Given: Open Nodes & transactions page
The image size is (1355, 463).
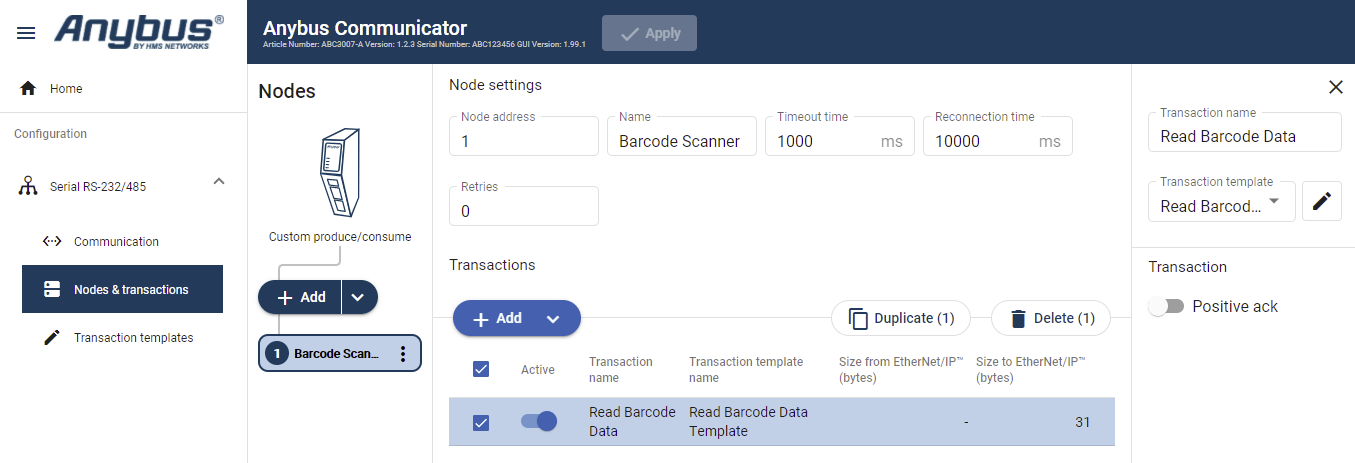Looking at the screenshot, I should pos(122,290).
